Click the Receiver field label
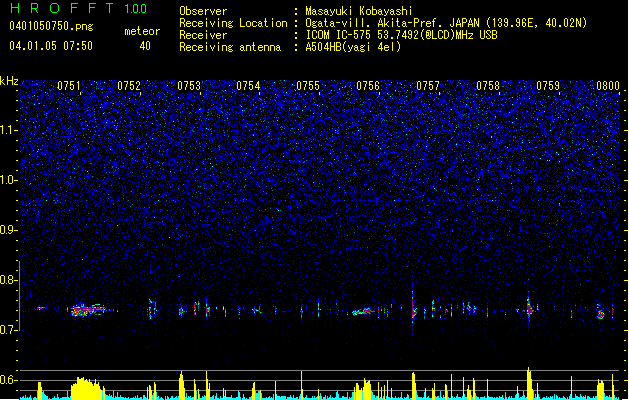629x400 pixels. (203, 35)
